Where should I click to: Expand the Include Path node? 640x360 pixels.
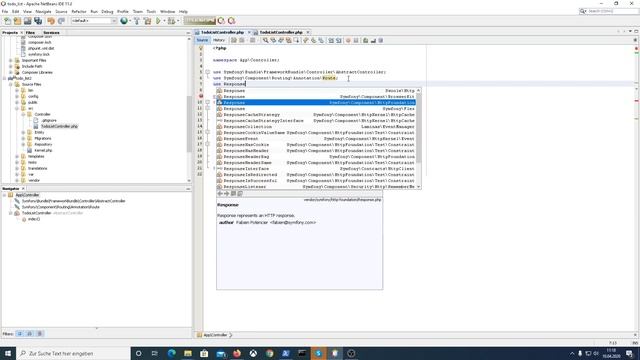coord(11,66)
